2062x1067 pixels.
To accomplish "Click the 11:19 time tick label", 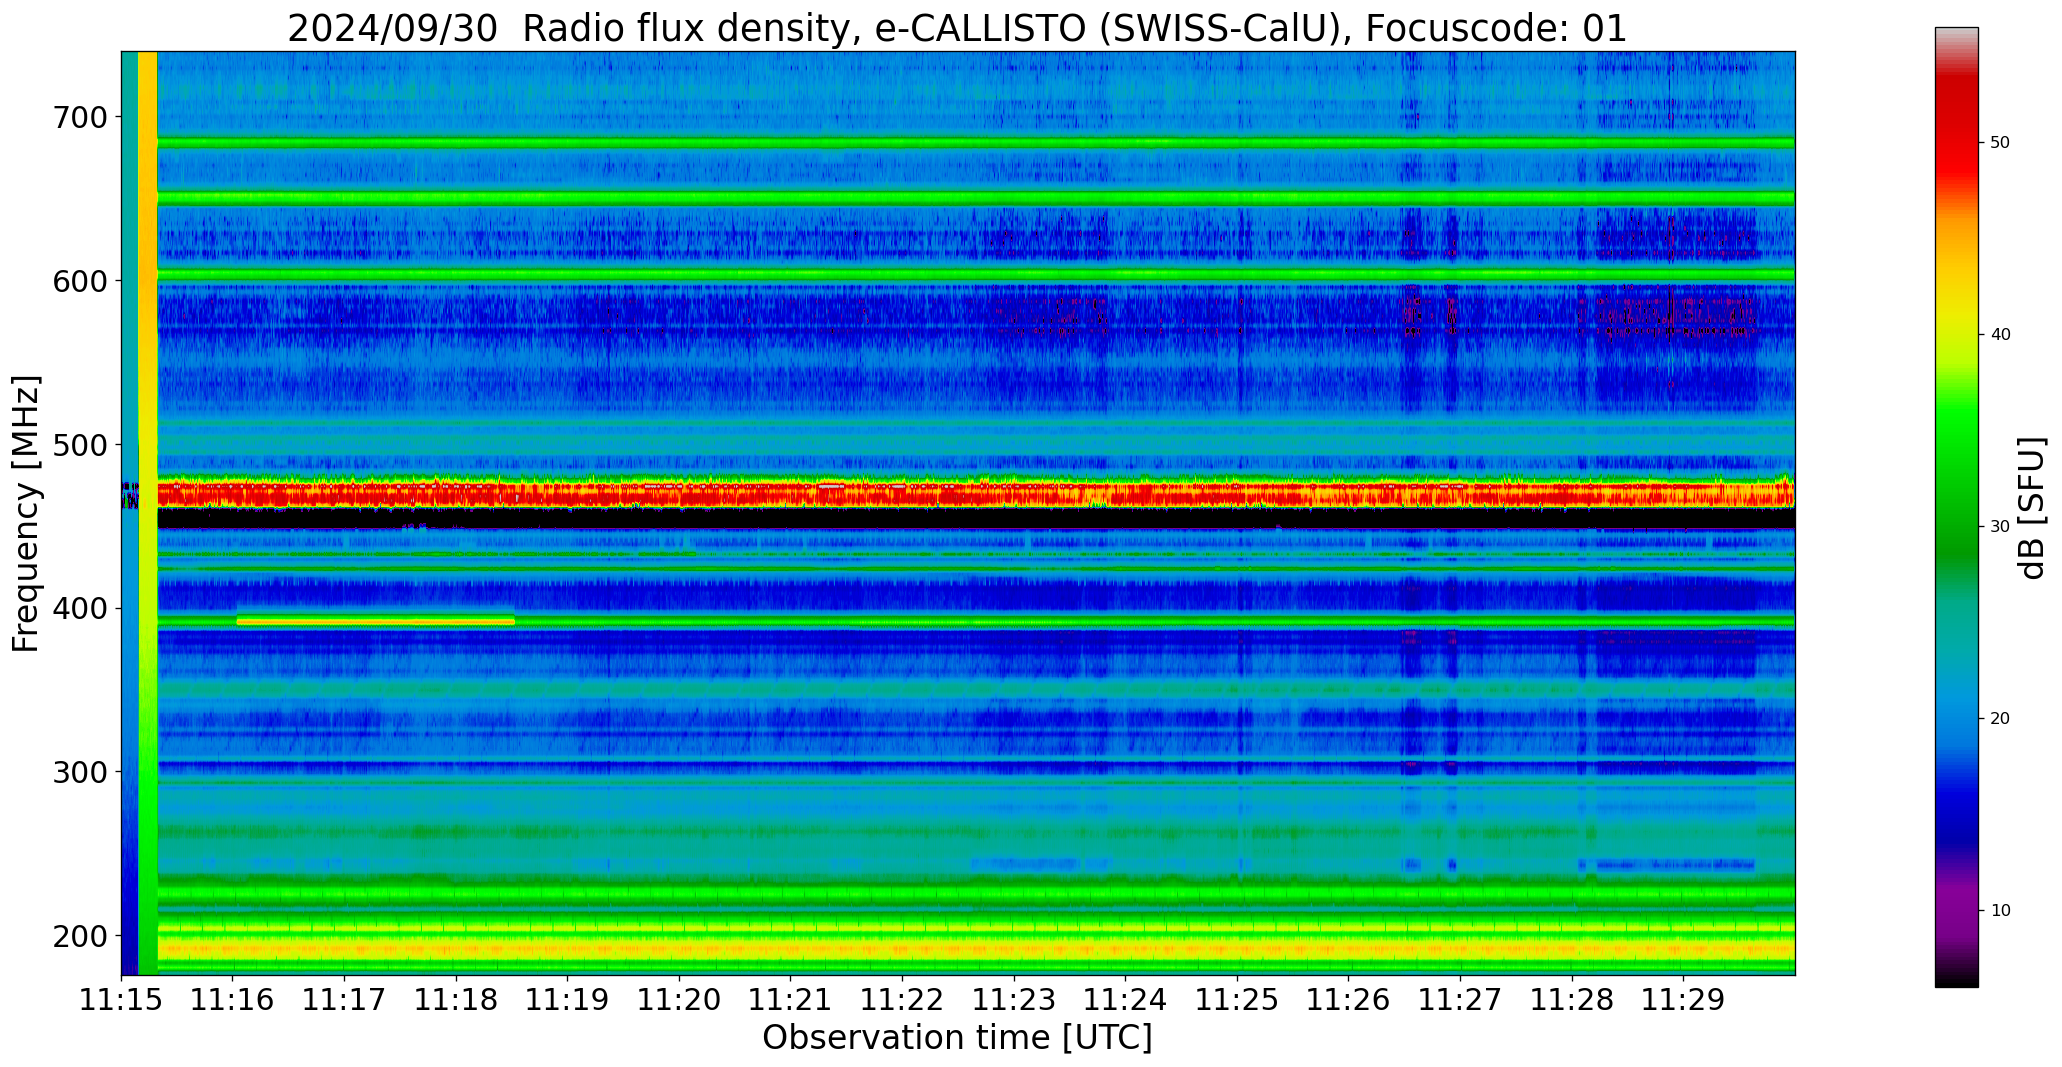I will click(x=568, y=1000).
